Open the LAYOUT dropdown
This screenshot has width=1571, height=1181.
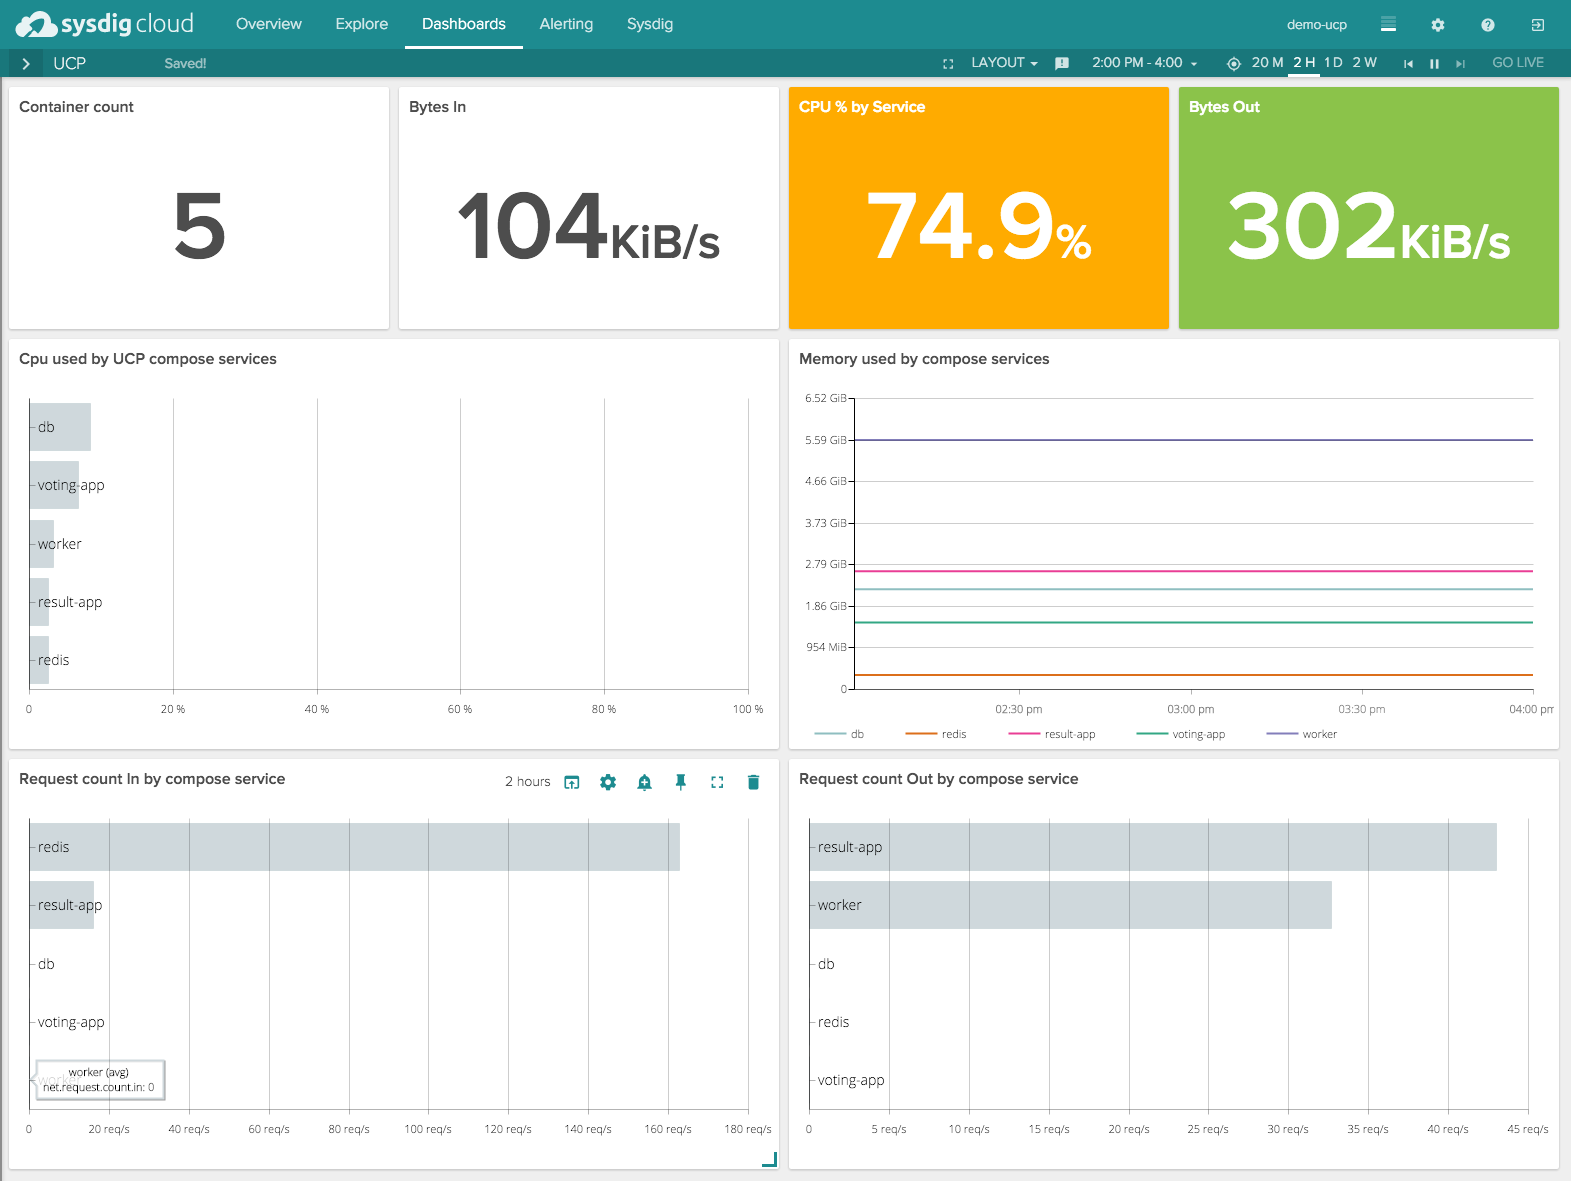pyautogui.click(x=1004, y=63)
